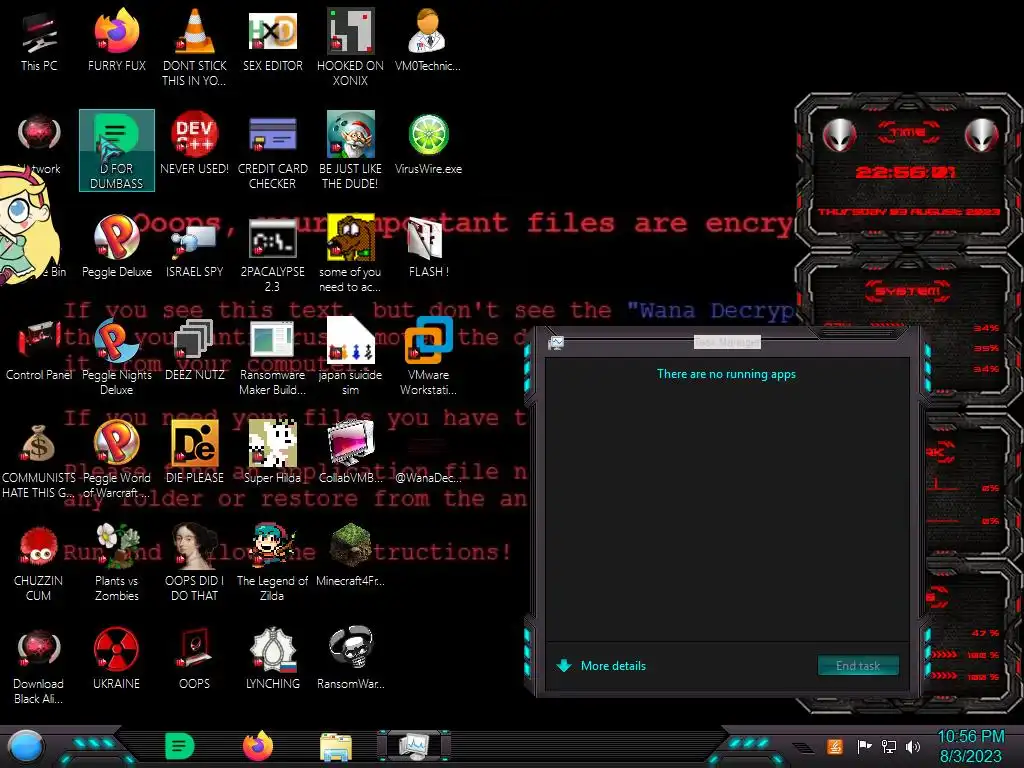Screen dimensions: 1024x768
Task: Open the money bag COMMUNISTS HATE THIS icon
Action: click(39, 459)
